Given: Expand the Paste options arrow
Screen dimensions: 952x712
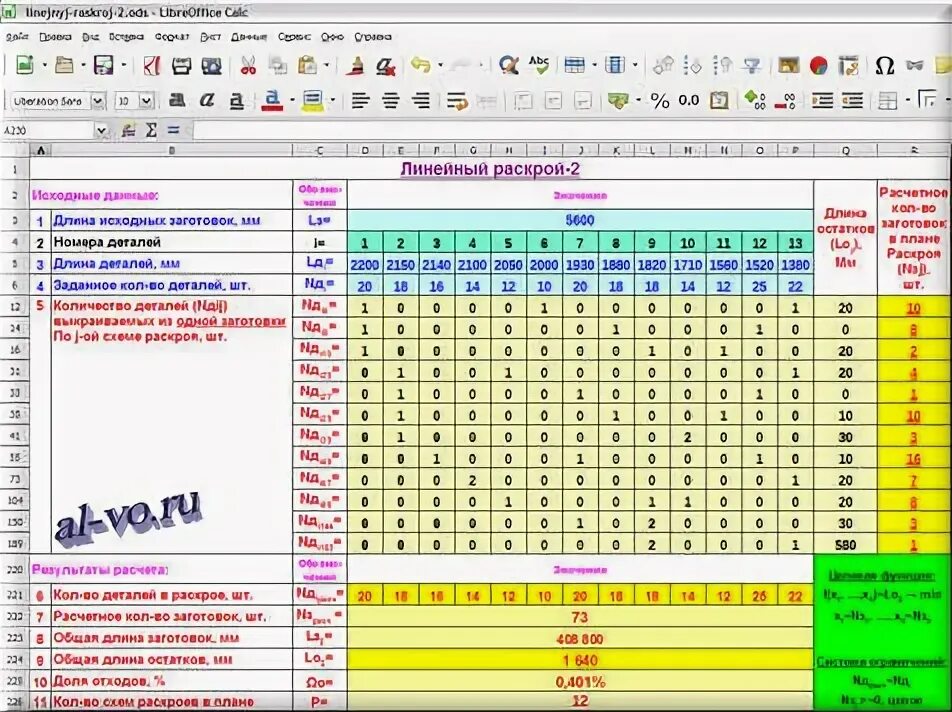Looking at the screenshot, I should click(327, 65).
